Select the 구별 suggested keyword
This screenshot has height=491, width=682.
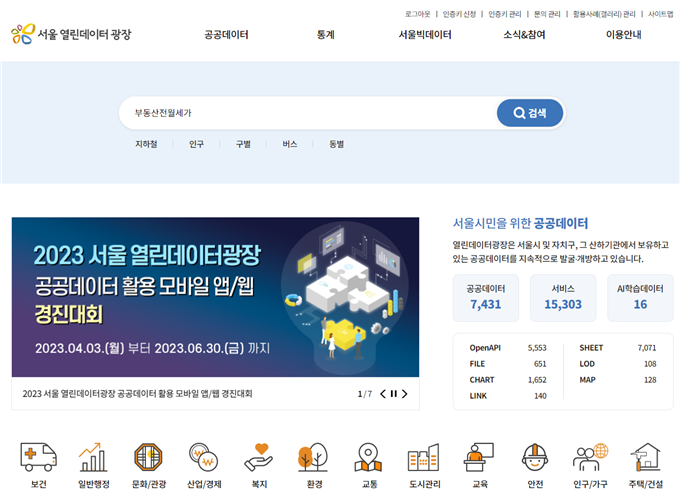tap(243, 144)
